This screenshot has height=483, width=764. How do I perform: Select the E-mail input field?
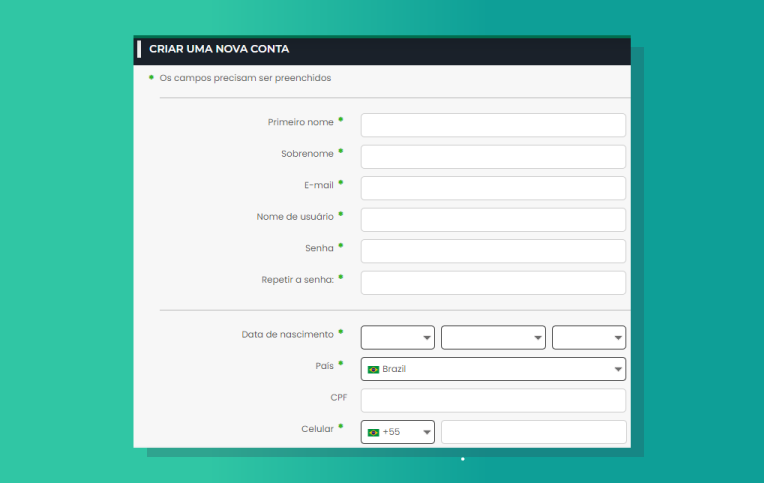click(492, 188)
